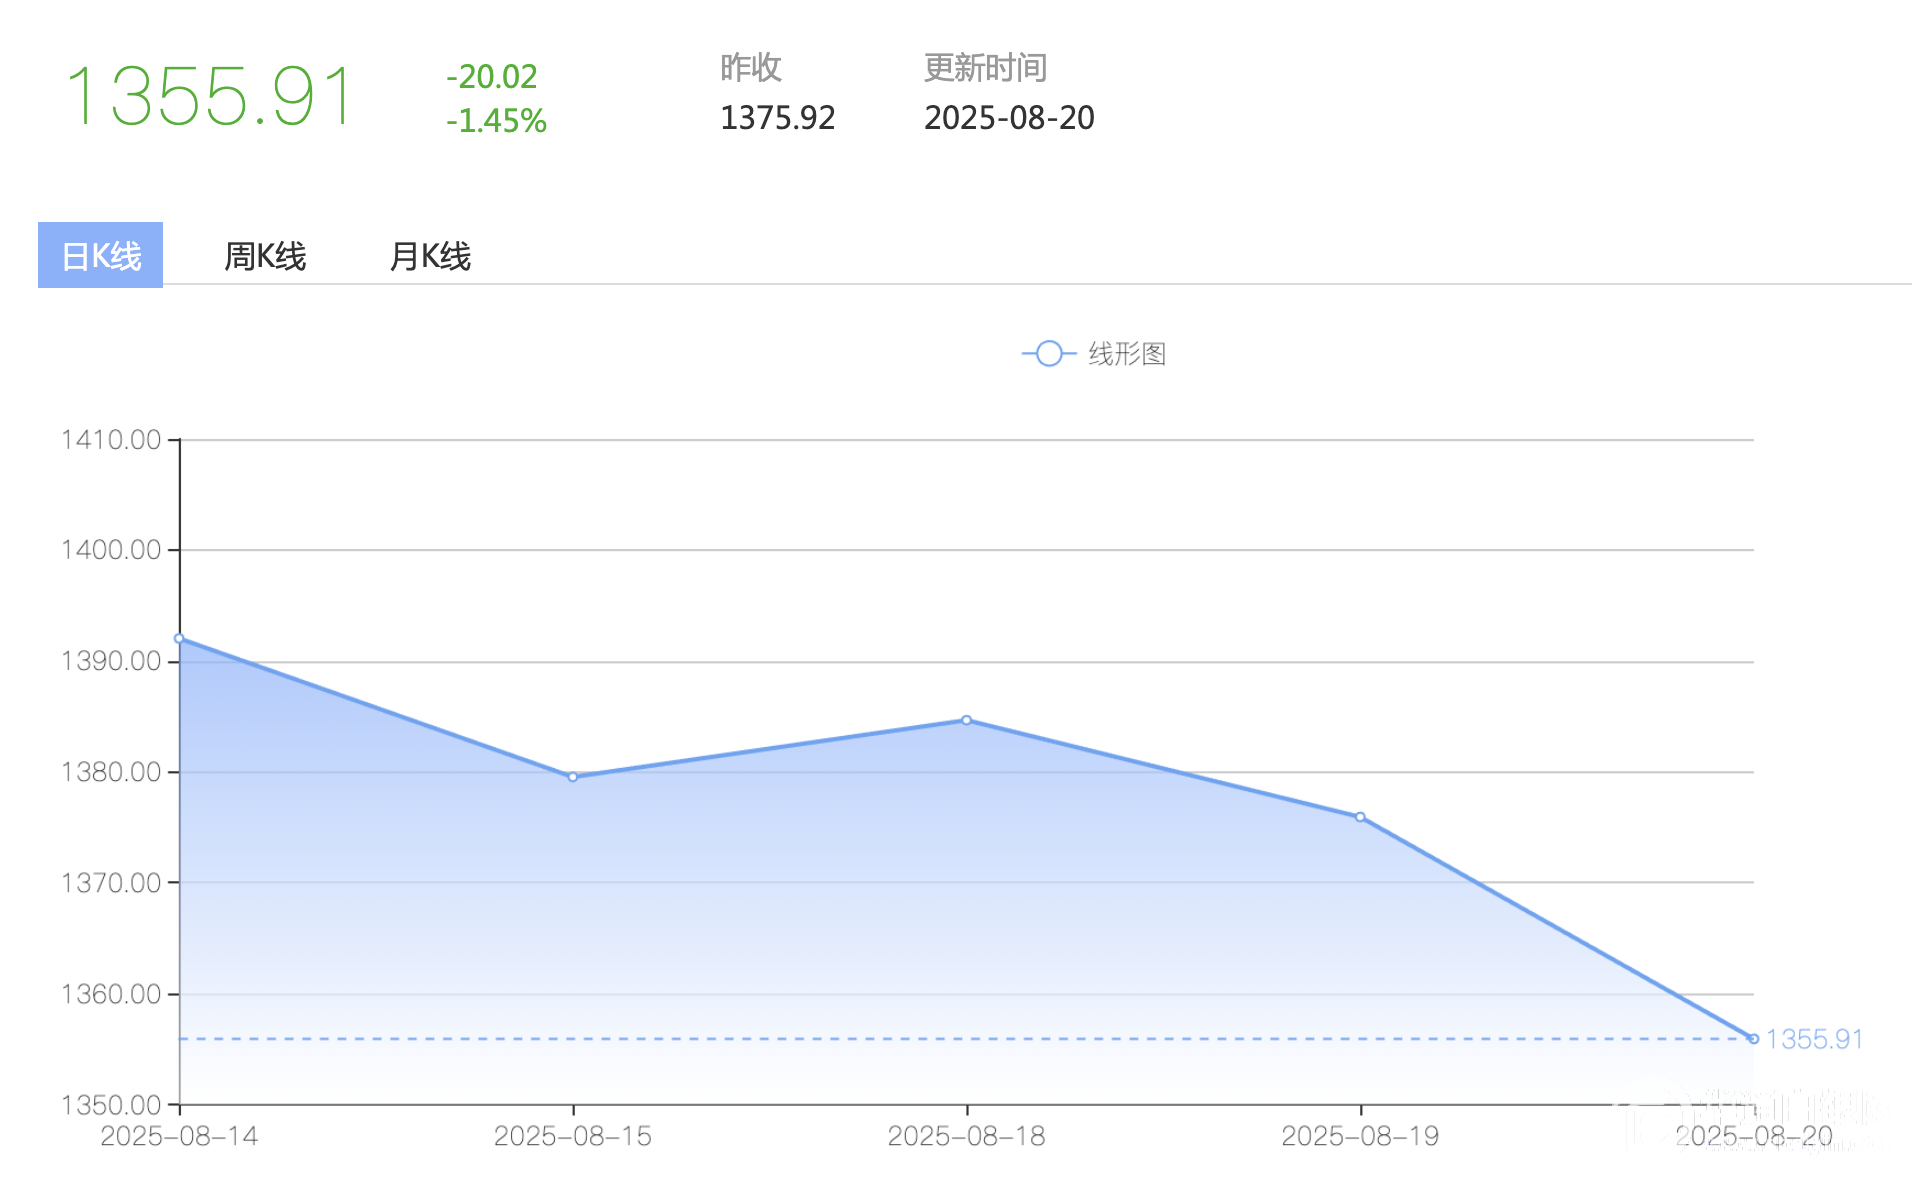The image size is (1912, 1178).
Task: Open the 月K线 tab
Action: tap(430, 256)
